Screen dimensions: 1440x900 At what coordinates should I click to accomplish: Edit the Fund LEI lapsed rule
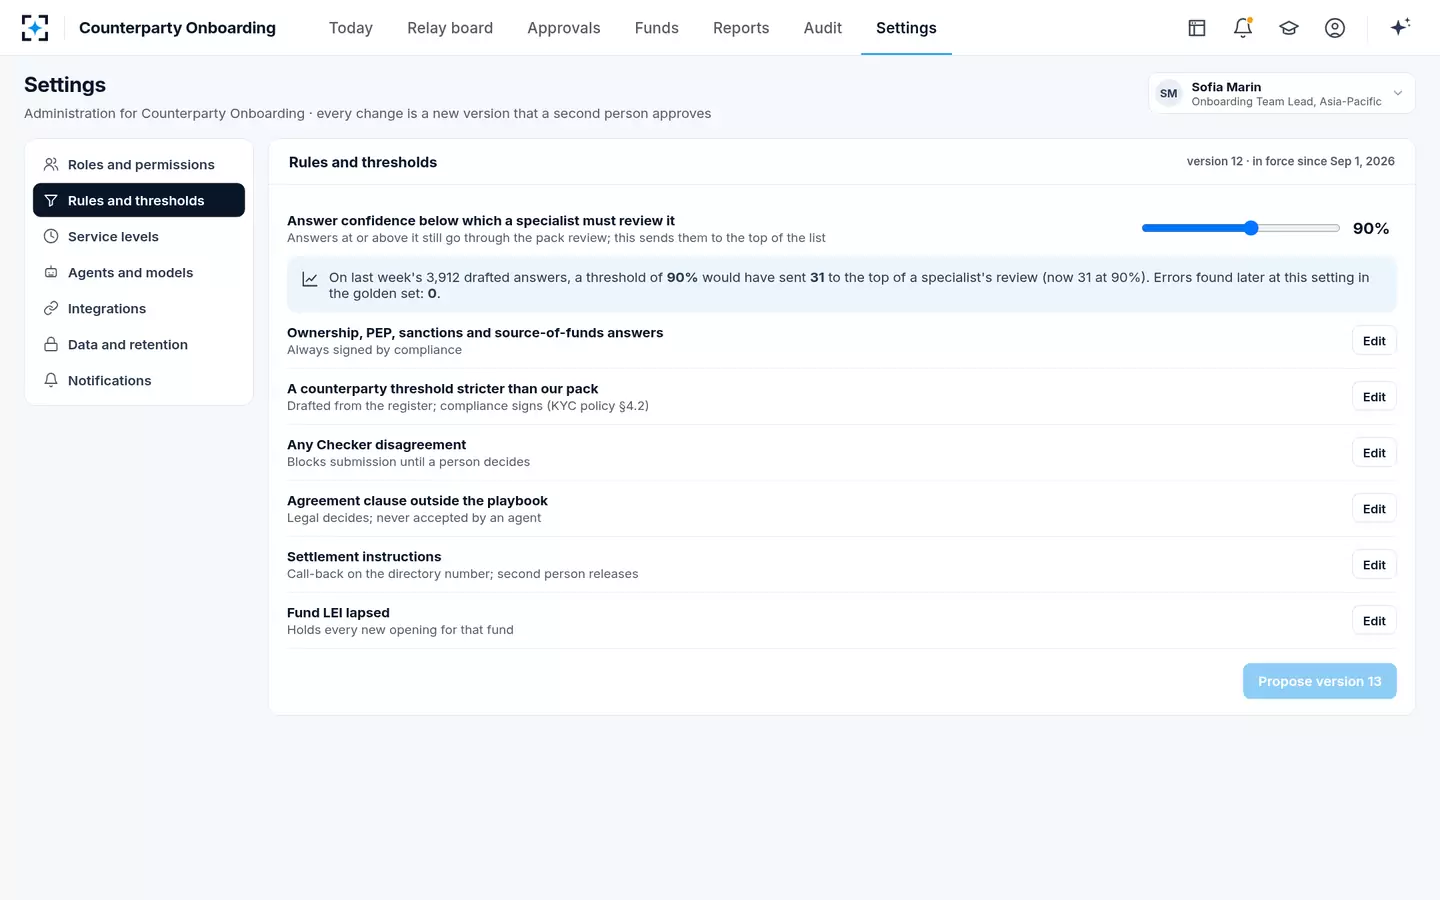(x=1374, y=621)
